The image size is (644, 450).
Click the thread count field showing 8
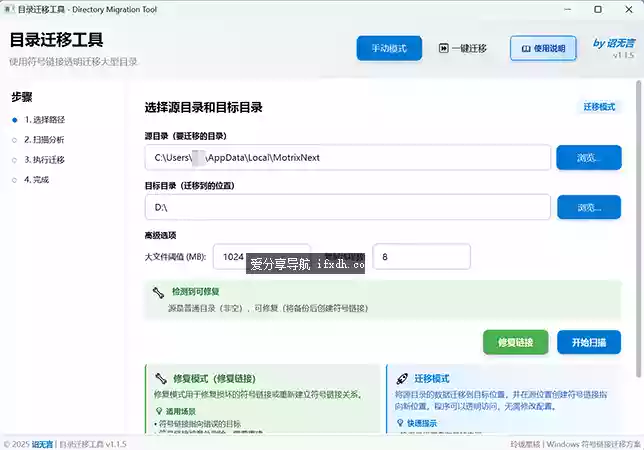coord(421,257)
